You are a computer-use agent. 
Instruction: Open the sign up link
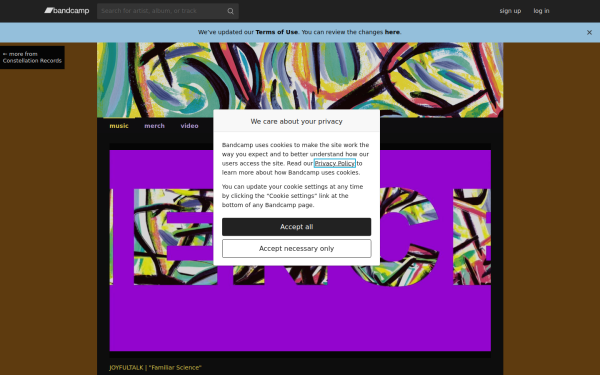[510, 11]
